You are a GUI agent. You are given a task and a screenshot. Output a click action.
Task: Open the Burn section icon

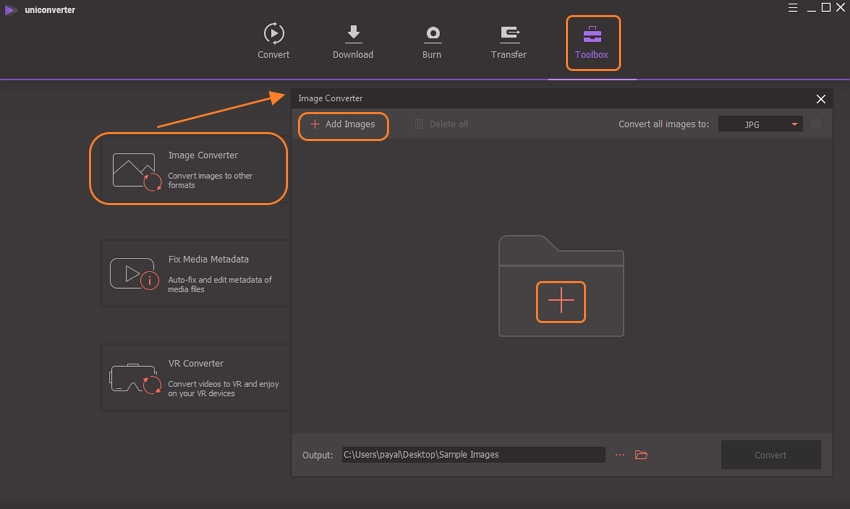tap(432, 41)
